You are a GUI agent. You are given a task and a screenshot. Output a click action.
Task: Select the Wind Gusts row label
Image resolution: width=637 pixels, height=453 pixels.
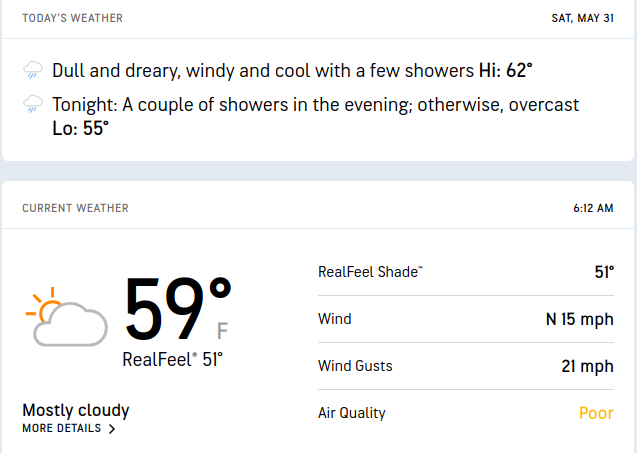[x=355, y=366]
